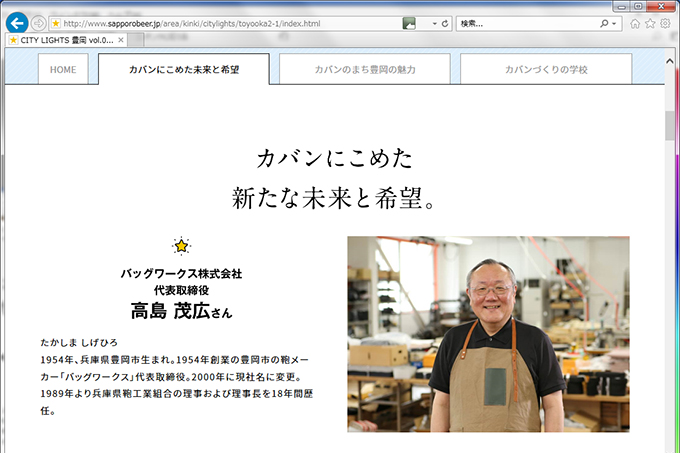Select the CITY LIGHTS 豊岡 browser tab
This screenshot has width=680, height=453.
point(66,40)
